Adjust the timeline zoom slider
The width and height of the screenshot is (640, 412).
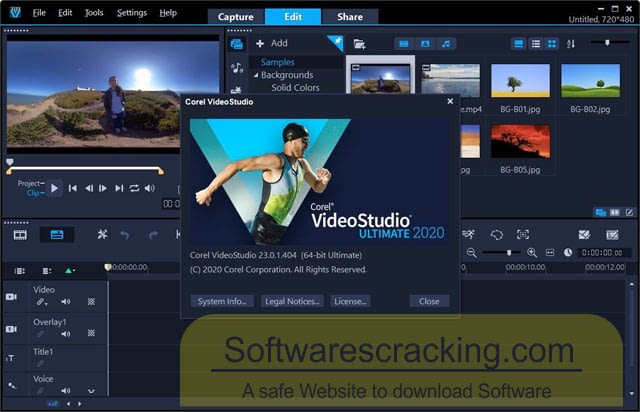(502, 253)
